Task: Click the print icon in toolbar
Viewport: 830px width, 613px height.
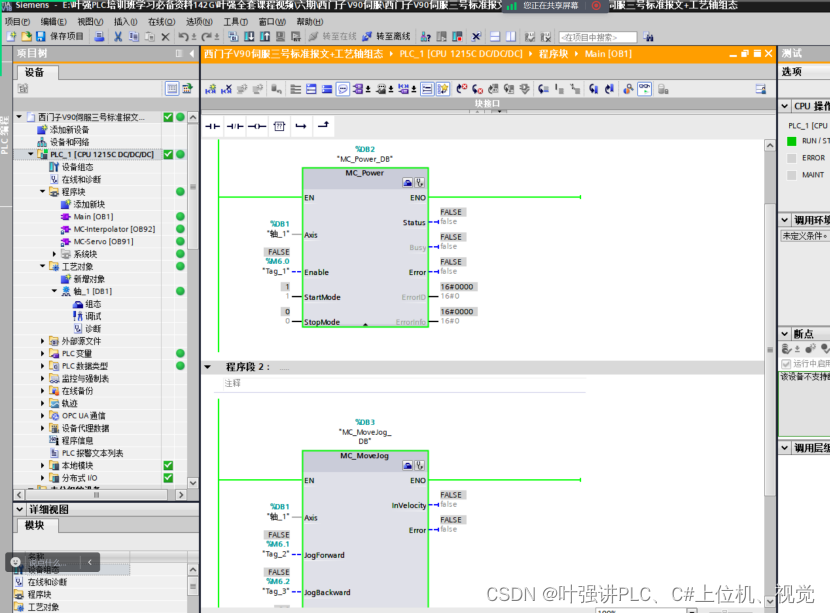Action: coord(98,37)
